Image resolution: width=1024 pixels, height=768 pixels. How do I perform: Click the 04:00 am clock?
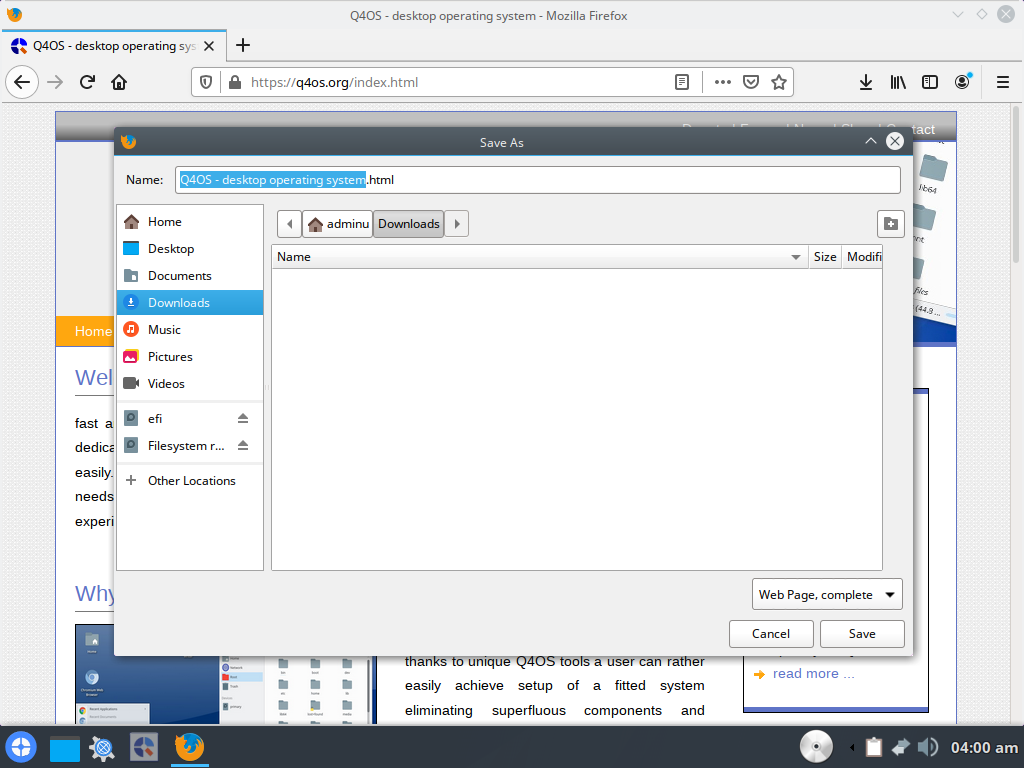click(x=984, y=748)
